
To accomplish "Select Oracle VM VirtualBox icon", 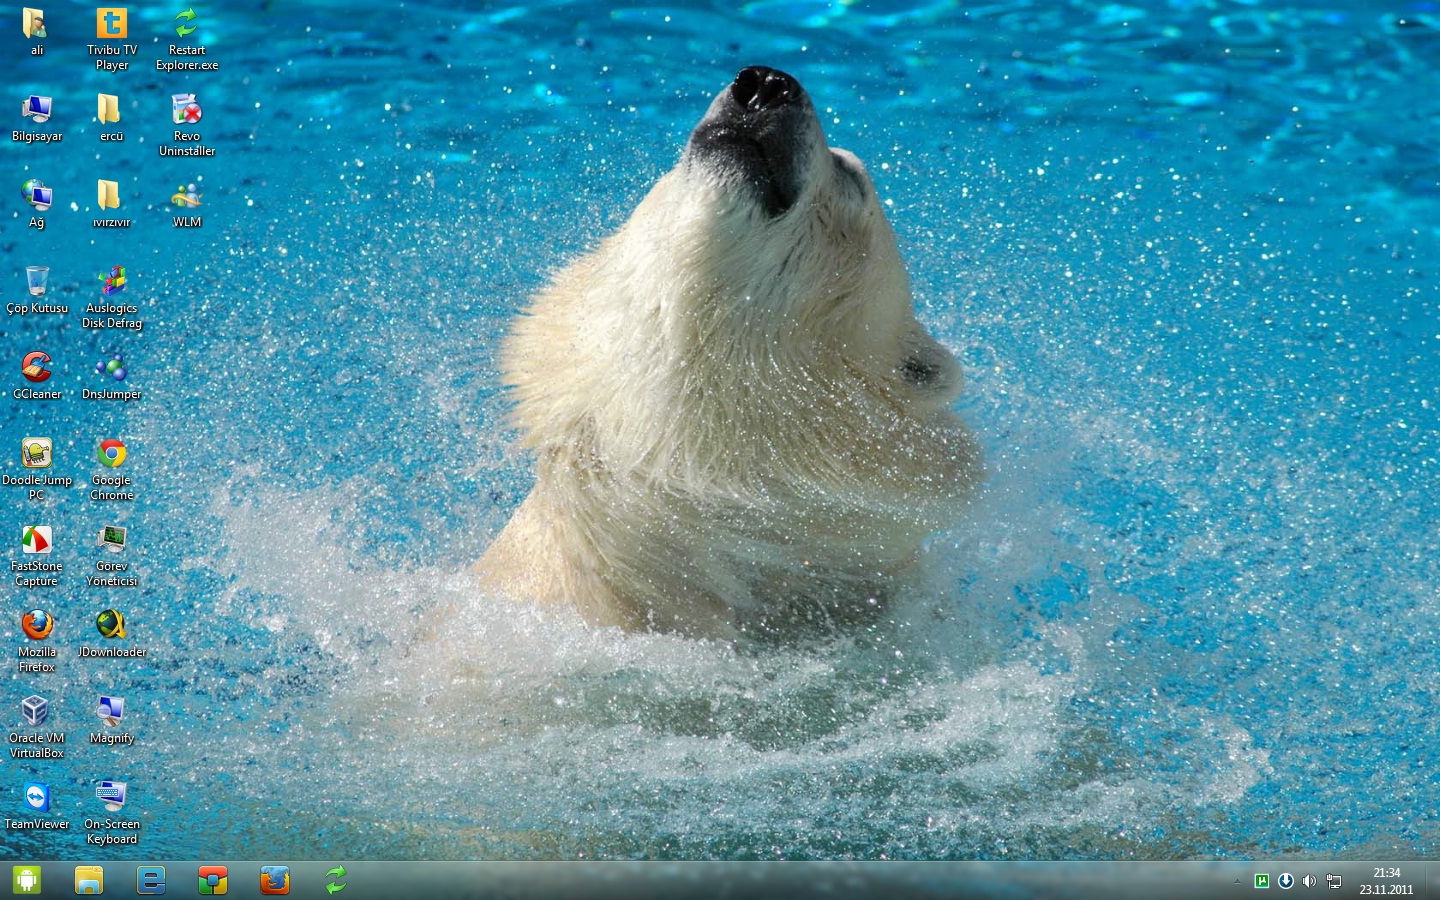I will pos(37,727).
